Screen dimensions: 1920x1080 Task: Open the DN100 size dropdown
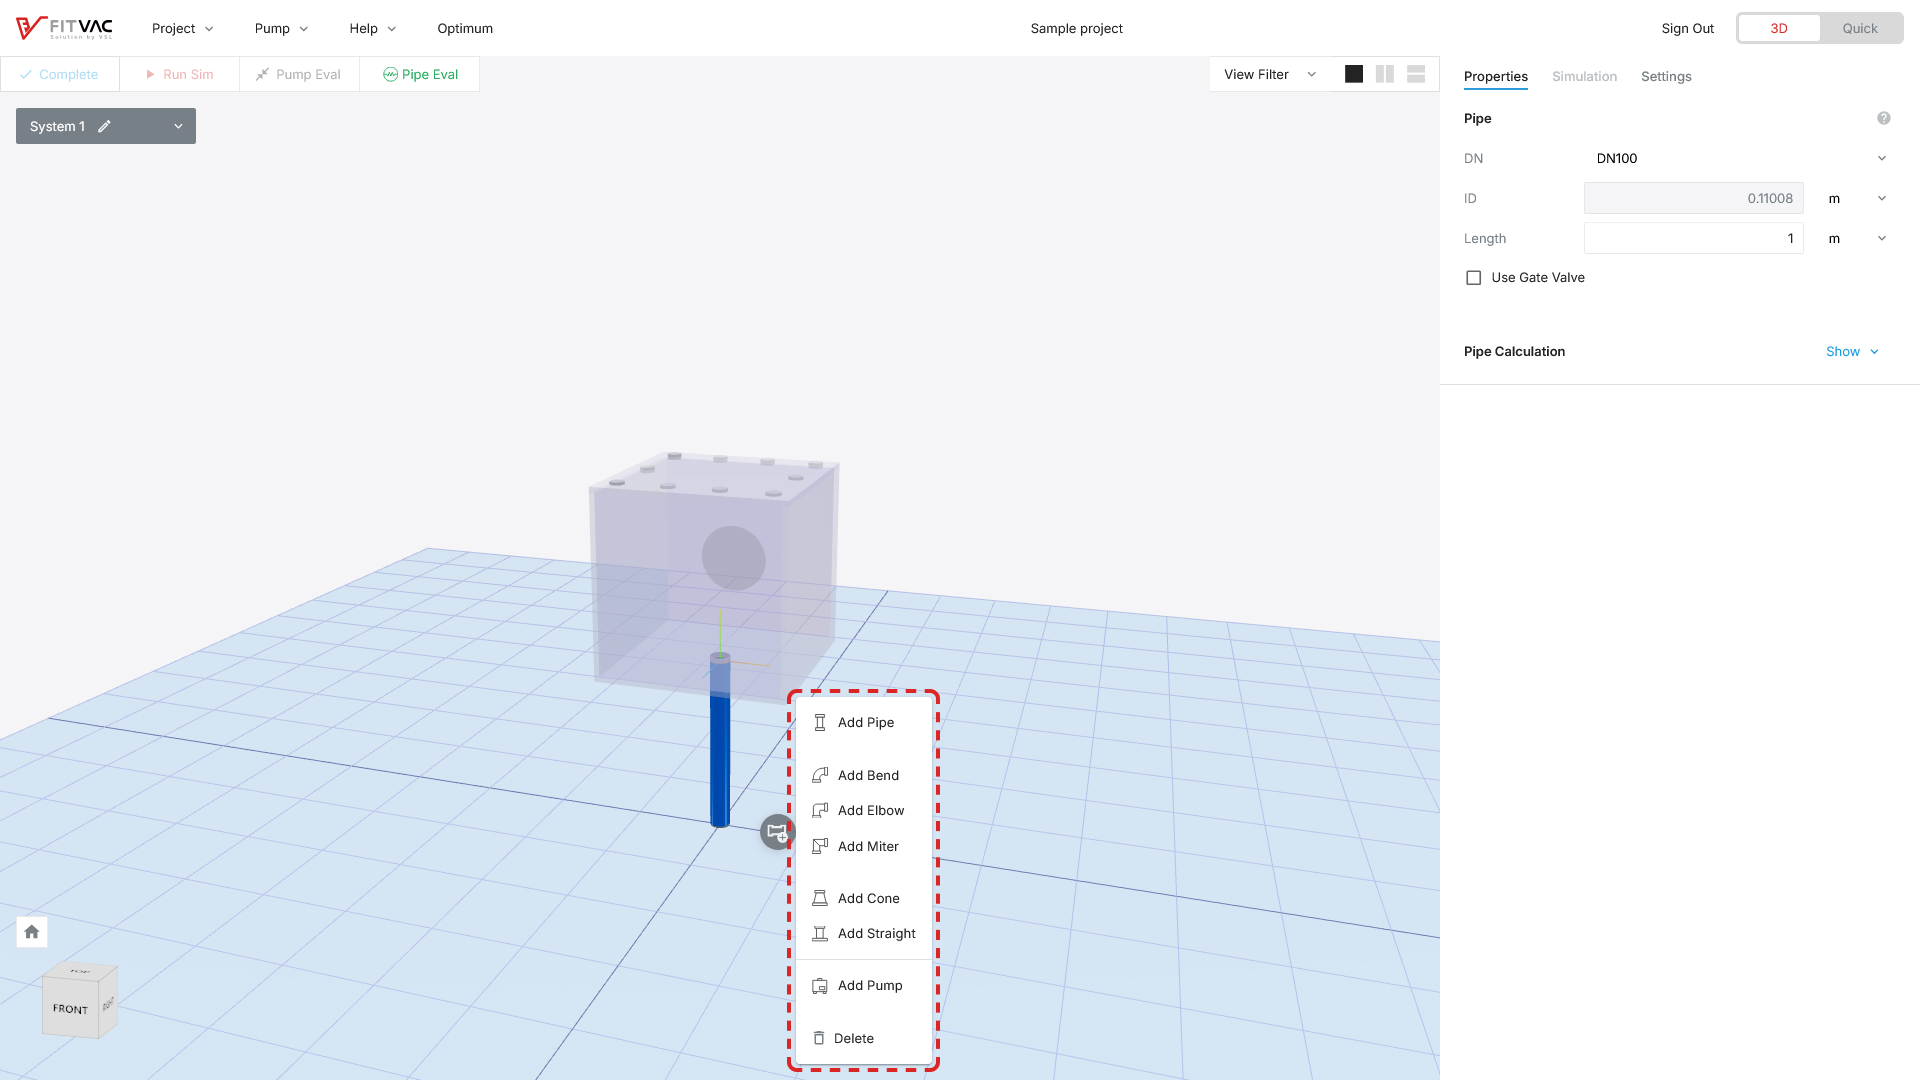pyautogui.click(x=1740, y=158)
